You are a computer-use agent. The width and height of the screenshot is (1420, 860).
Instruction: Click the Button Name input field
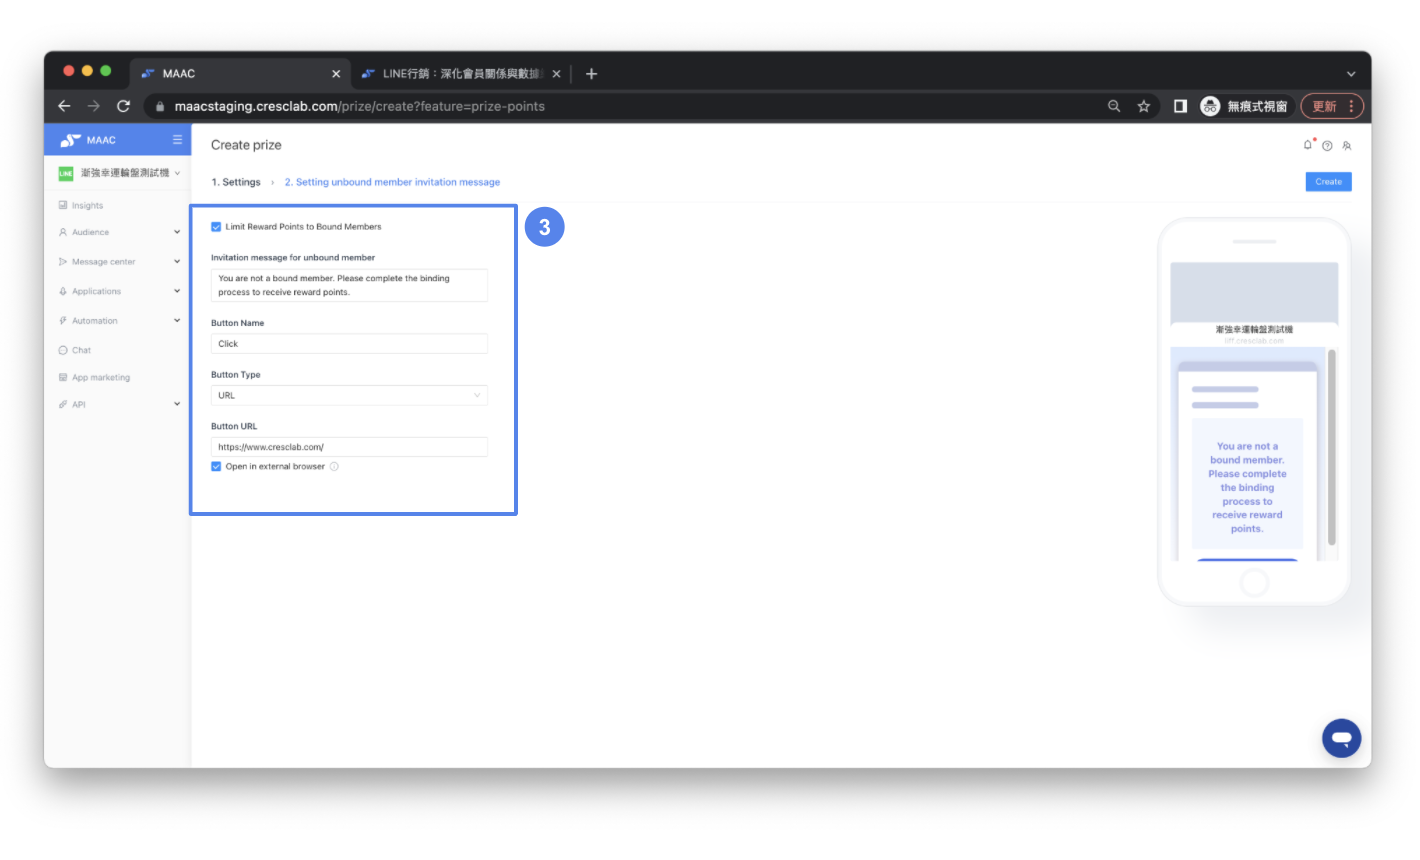point(349,344)
